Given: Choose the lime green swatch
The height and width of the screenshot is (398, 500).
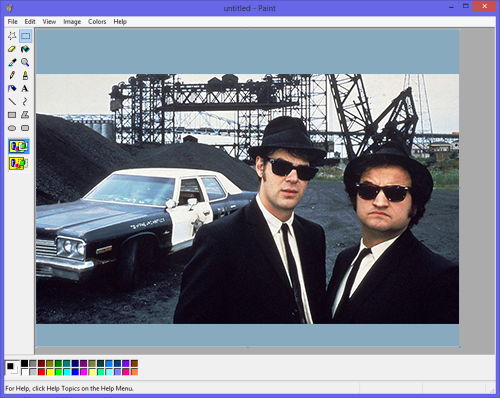Looking at the screenshot, I should point(58,372).
